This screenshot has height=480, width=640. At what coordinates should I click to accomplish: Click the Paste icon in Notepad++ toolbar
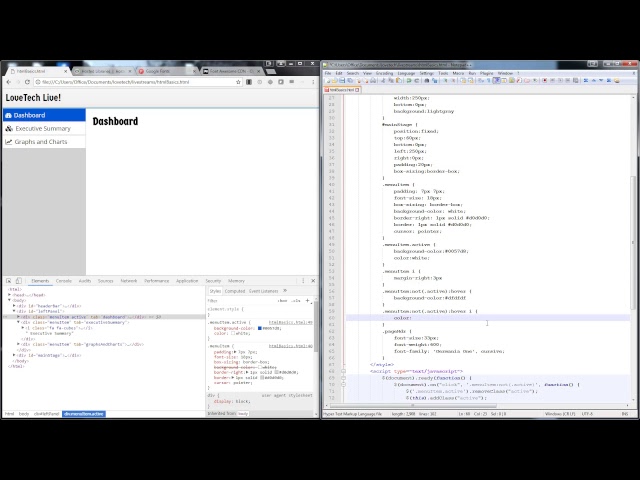click(399, 80)
